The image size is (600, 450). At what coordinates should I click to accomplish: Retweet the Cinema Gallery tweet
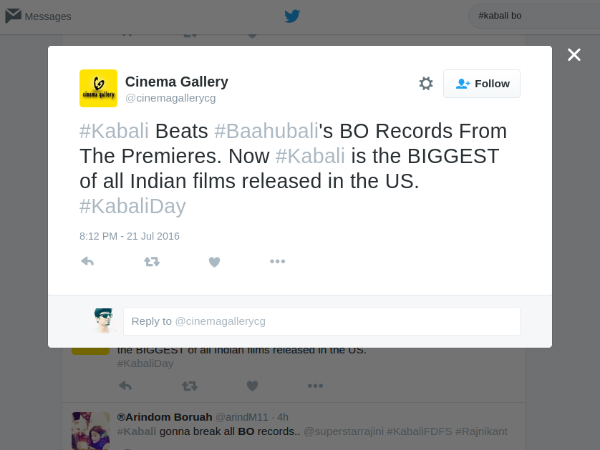151,262
